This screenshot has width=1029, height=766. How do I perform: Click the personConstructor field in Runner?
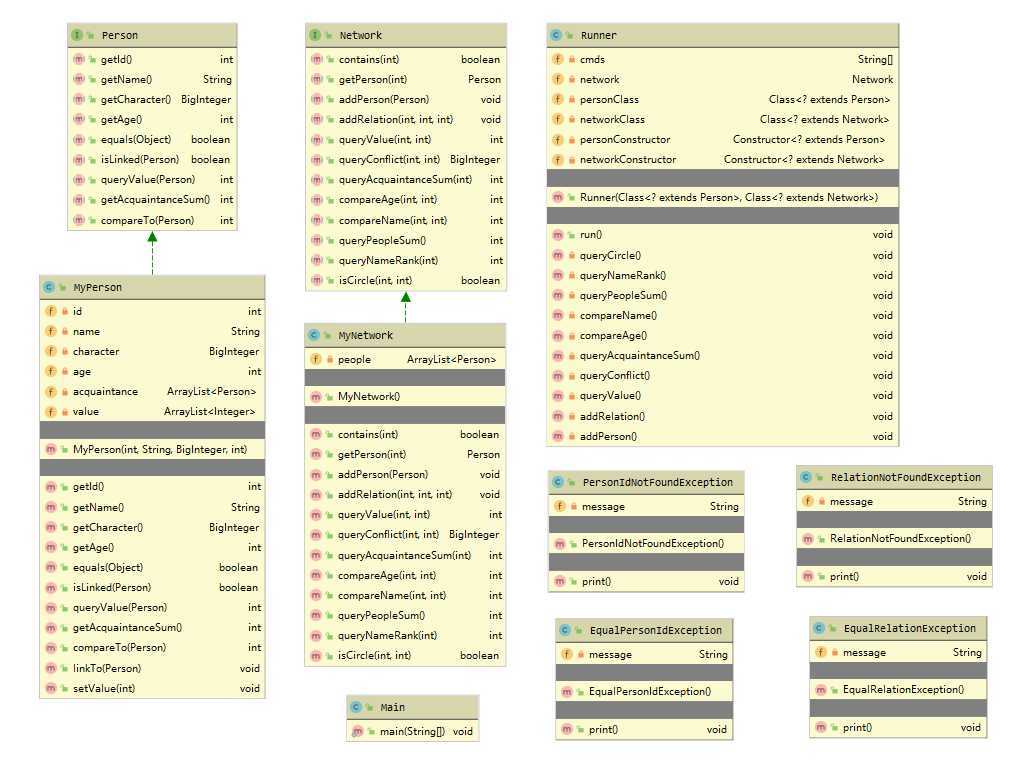(723, 139)
